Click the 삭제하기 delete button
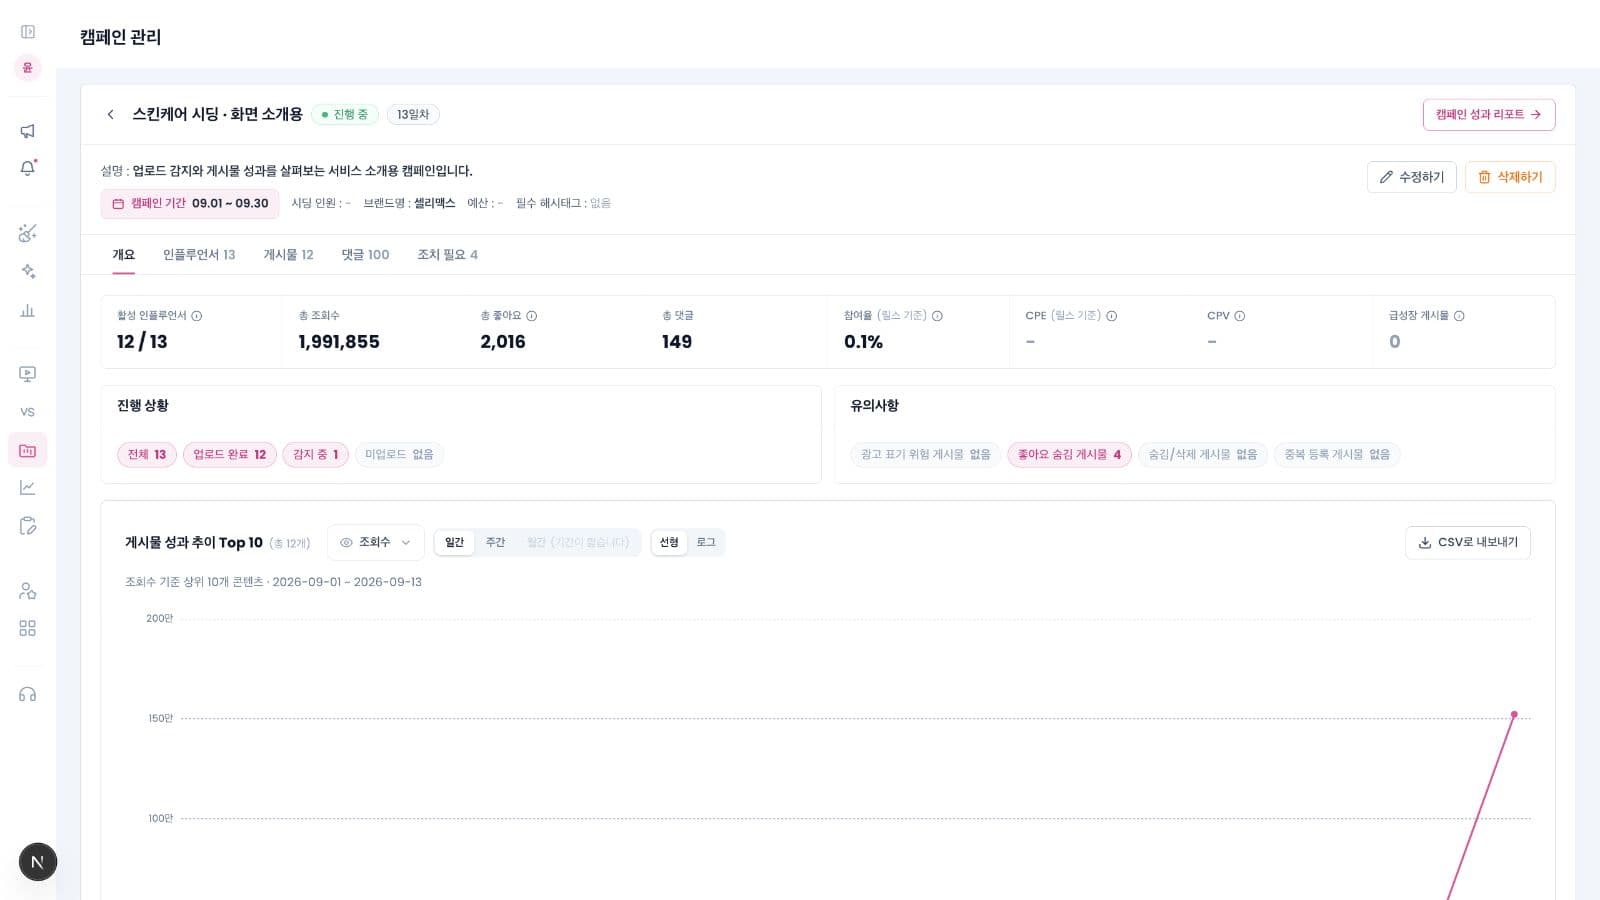Viewport: 1600px width, 900px height. click(1510, 177)
